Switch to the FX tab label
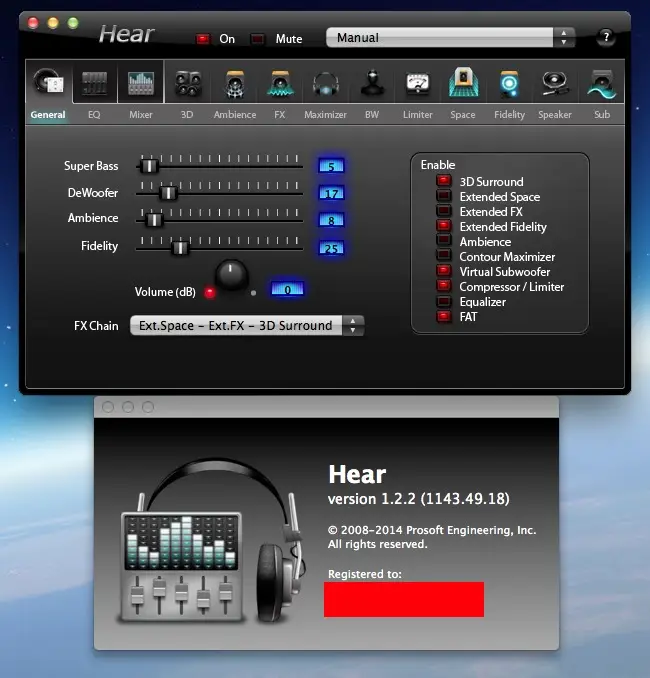This screenshot has width=650, height=678. coord(280,115)
